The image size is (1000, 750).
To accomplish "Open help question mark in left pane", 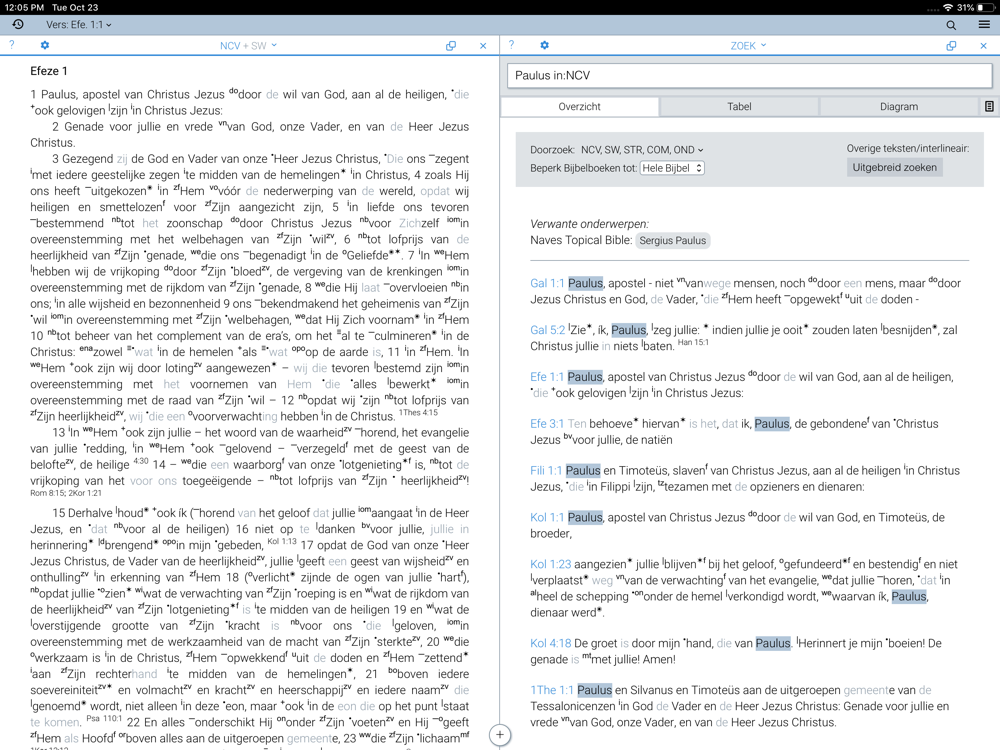I will [x=12, y=45].
